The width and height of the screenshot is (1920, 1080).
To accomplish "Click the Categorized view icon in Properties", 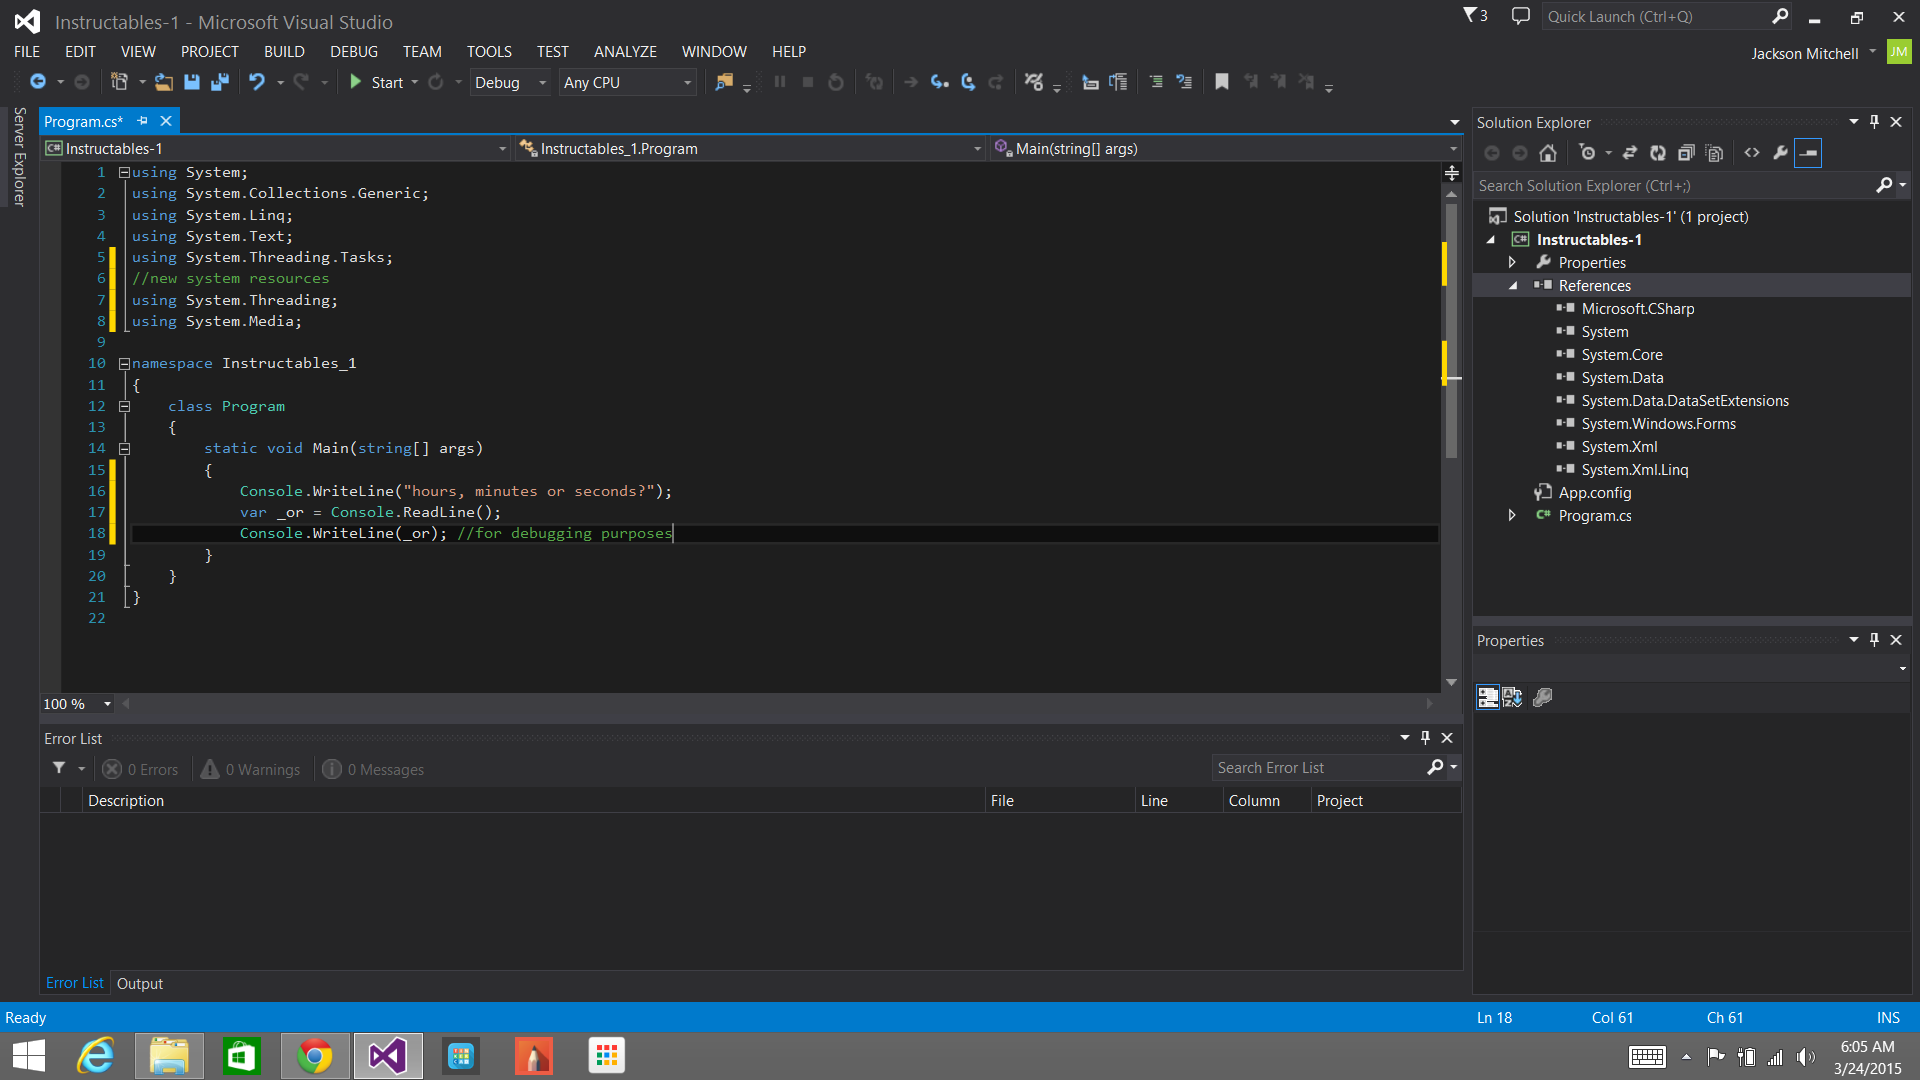I will coord(1488,697).
